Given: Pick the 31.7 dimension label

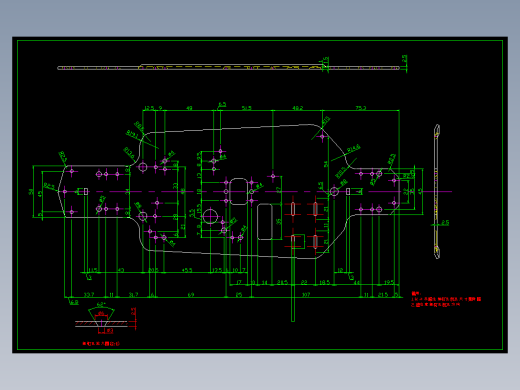Looking at the screenshot, I should point(133,295).
